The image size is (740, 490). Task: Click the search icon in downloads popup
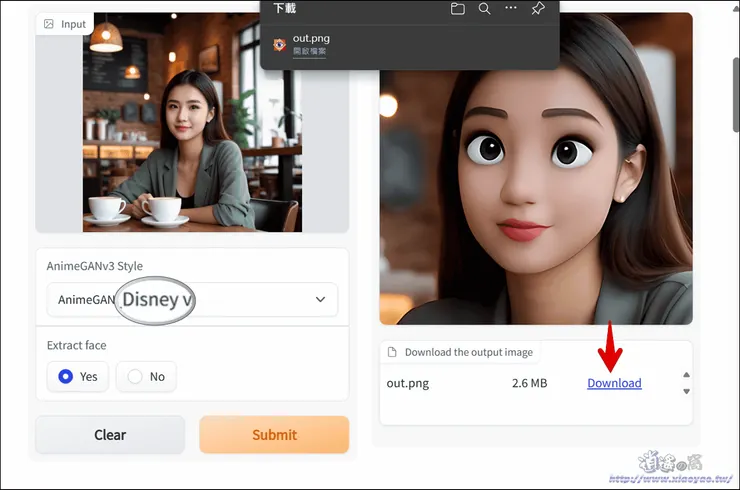click(x=484, y=8)
